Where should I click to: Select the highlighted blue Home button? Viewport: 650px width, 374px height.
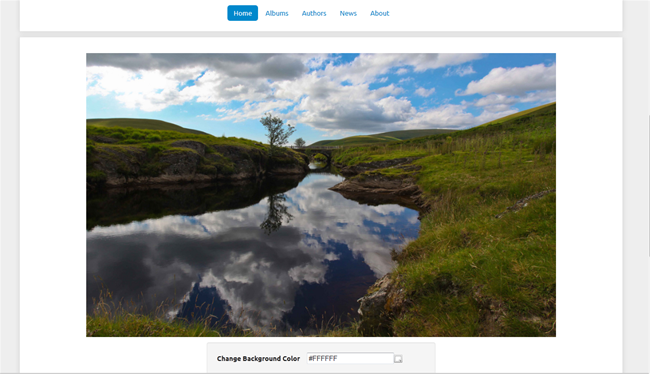click(x=243, y=13)
